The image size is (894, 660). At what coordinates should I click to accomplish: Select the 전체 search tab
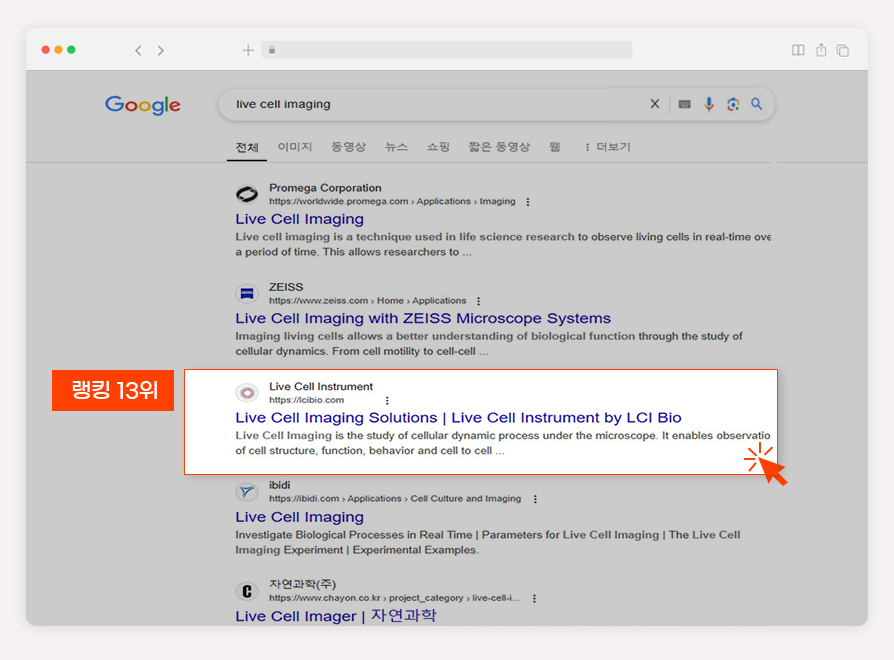click(247, 148)
